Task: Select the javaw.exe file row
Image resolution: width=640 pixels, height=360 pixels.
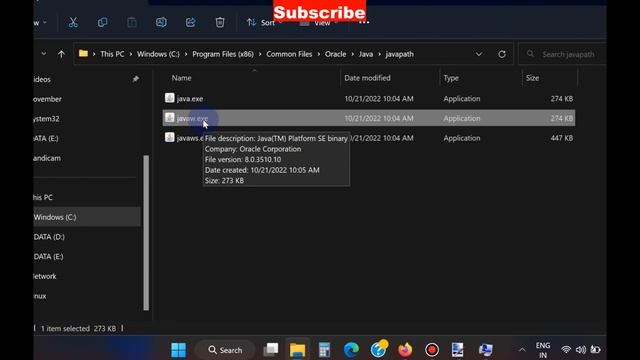Action: [x=369, y=118]
